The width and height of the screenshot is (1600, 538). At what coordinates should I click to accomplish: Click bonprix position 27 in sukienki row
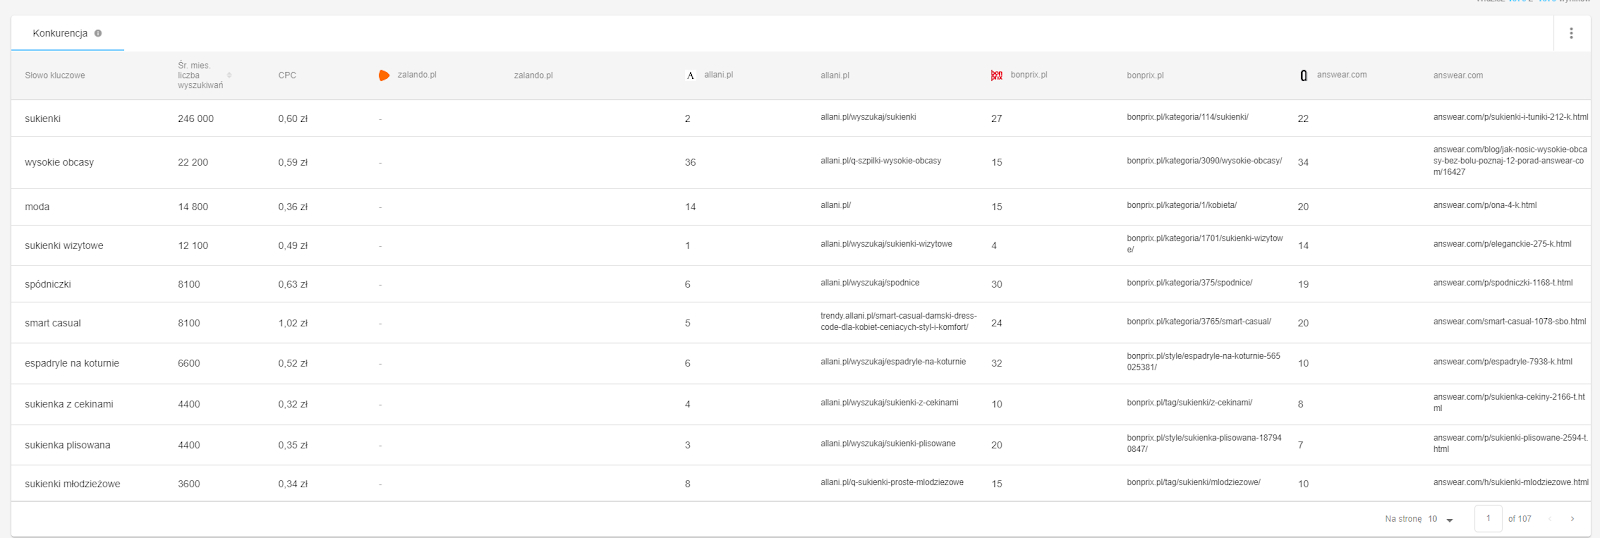[996, 118]
